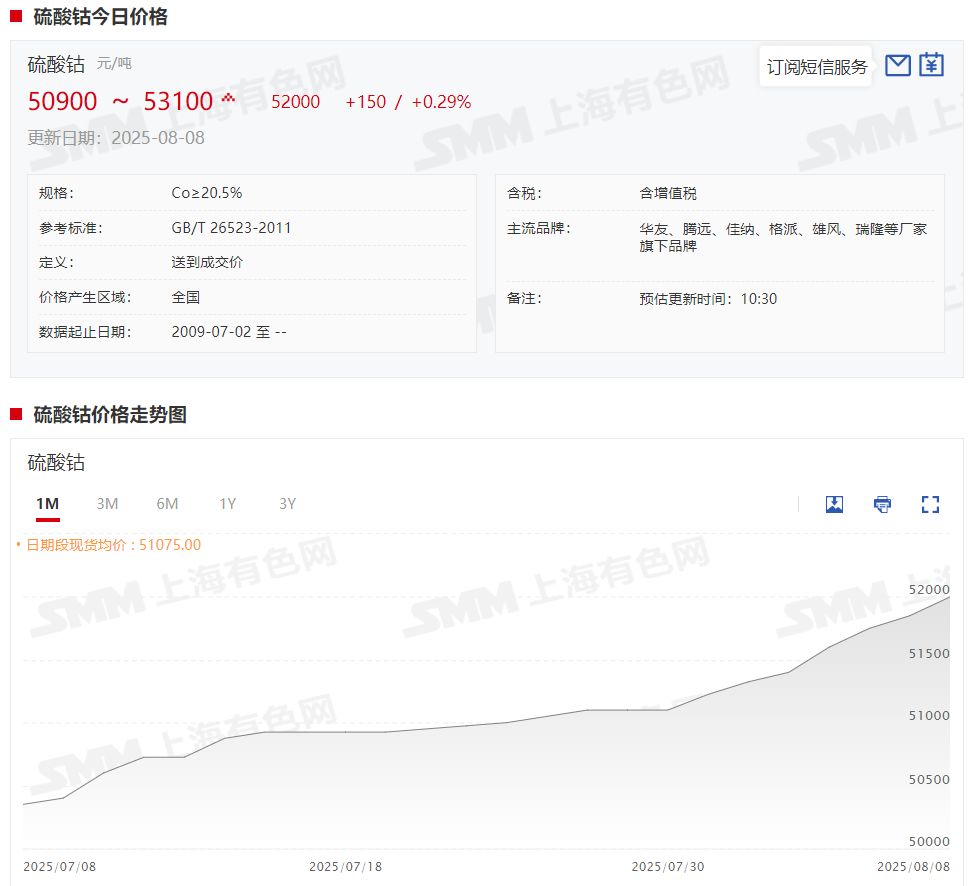Click the 硫酸钴价格走势图 section heading
Screen dimensions: 971x886
[110, 414]
